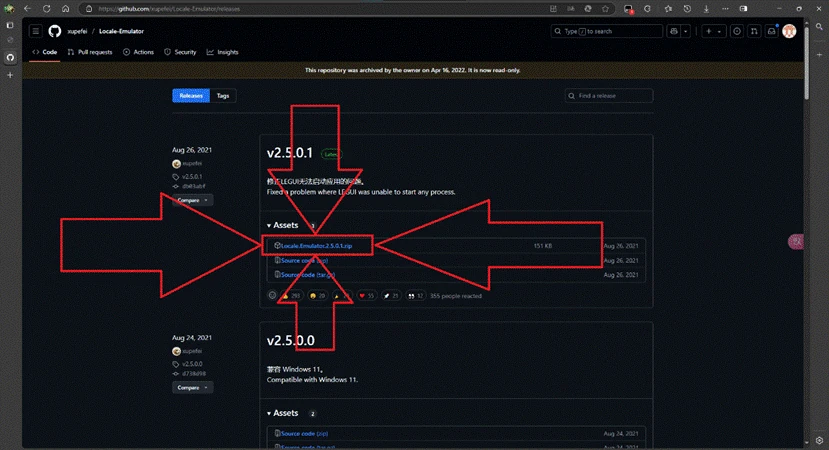Switch to the Tags view
This screenshot has width=829, height=450.
(223, 96)
